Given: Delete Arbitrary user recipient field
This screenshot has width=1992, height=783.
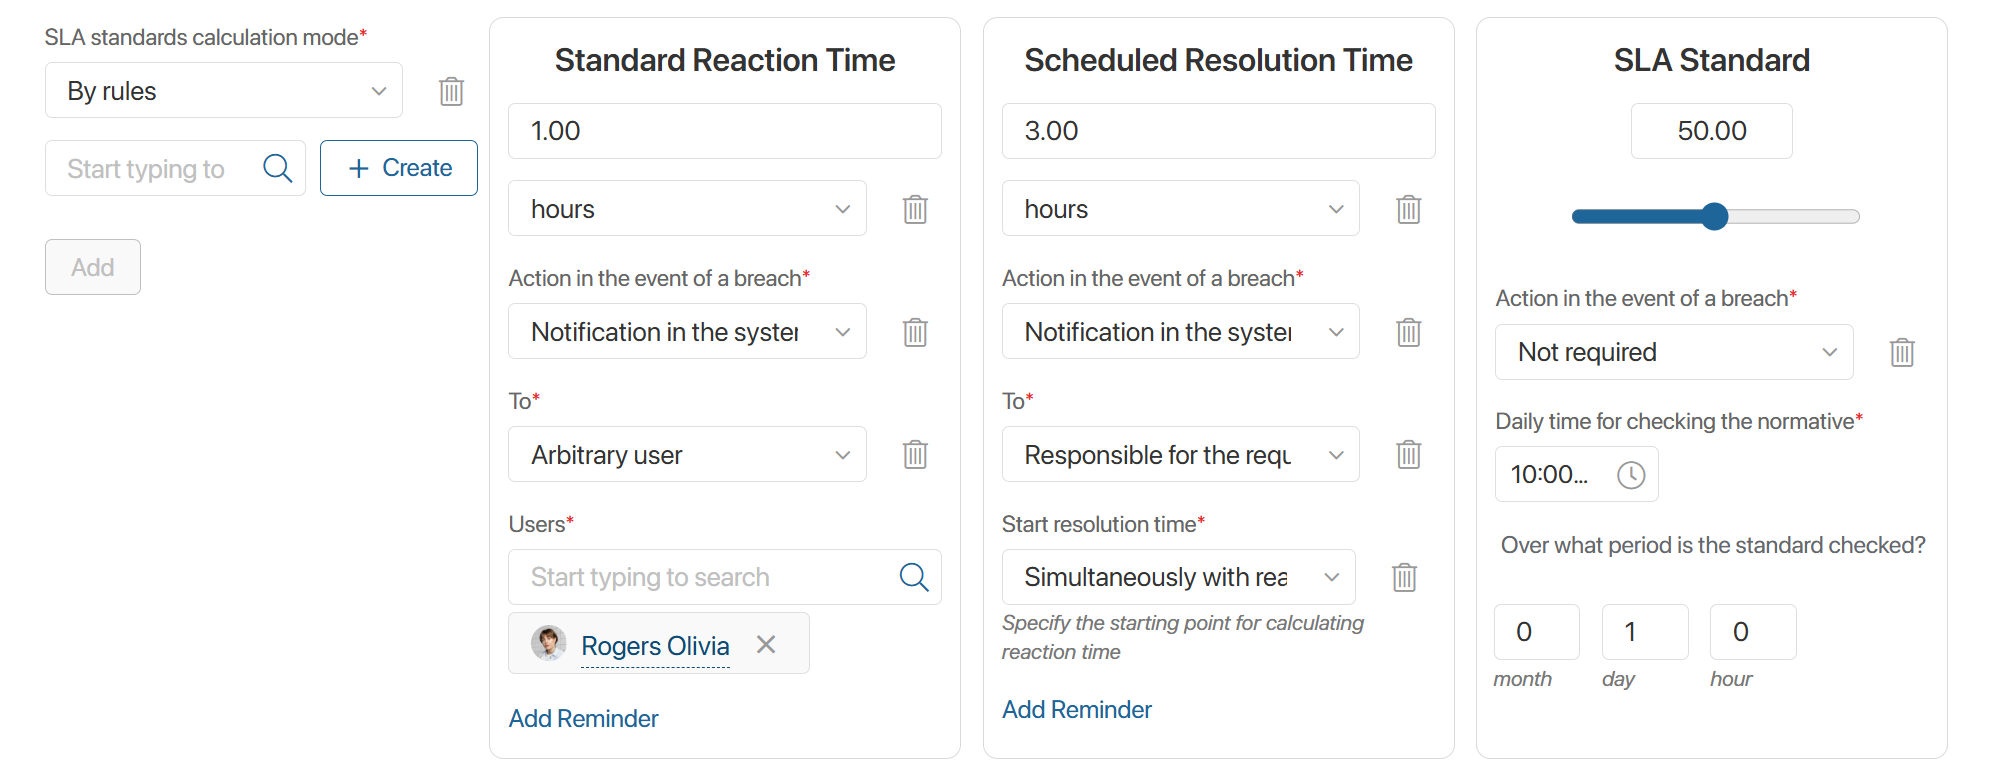Looking at the screenshot, I should pyautogui.click(x=915, y=455).
